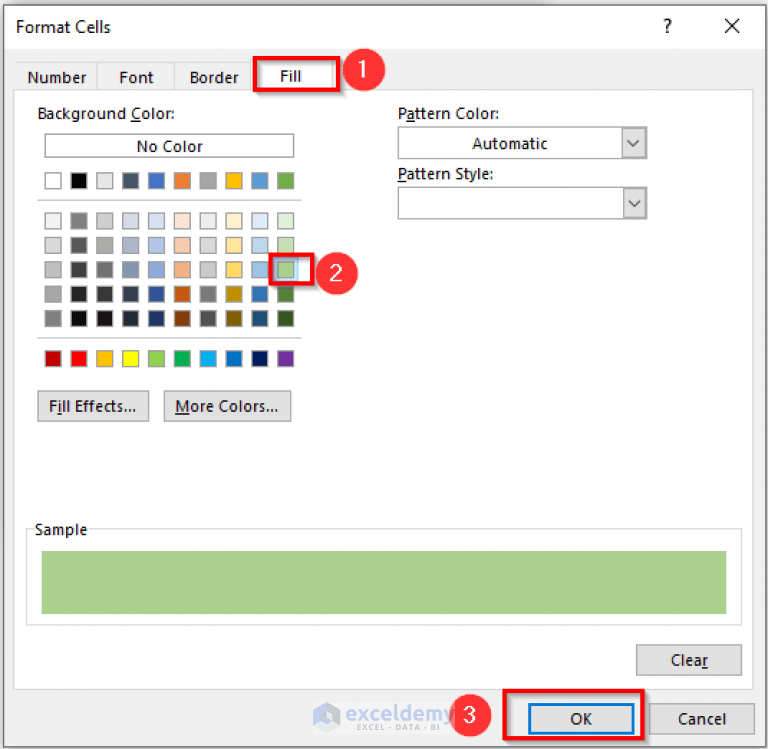Choose the bright red standard color

(79, 359)
